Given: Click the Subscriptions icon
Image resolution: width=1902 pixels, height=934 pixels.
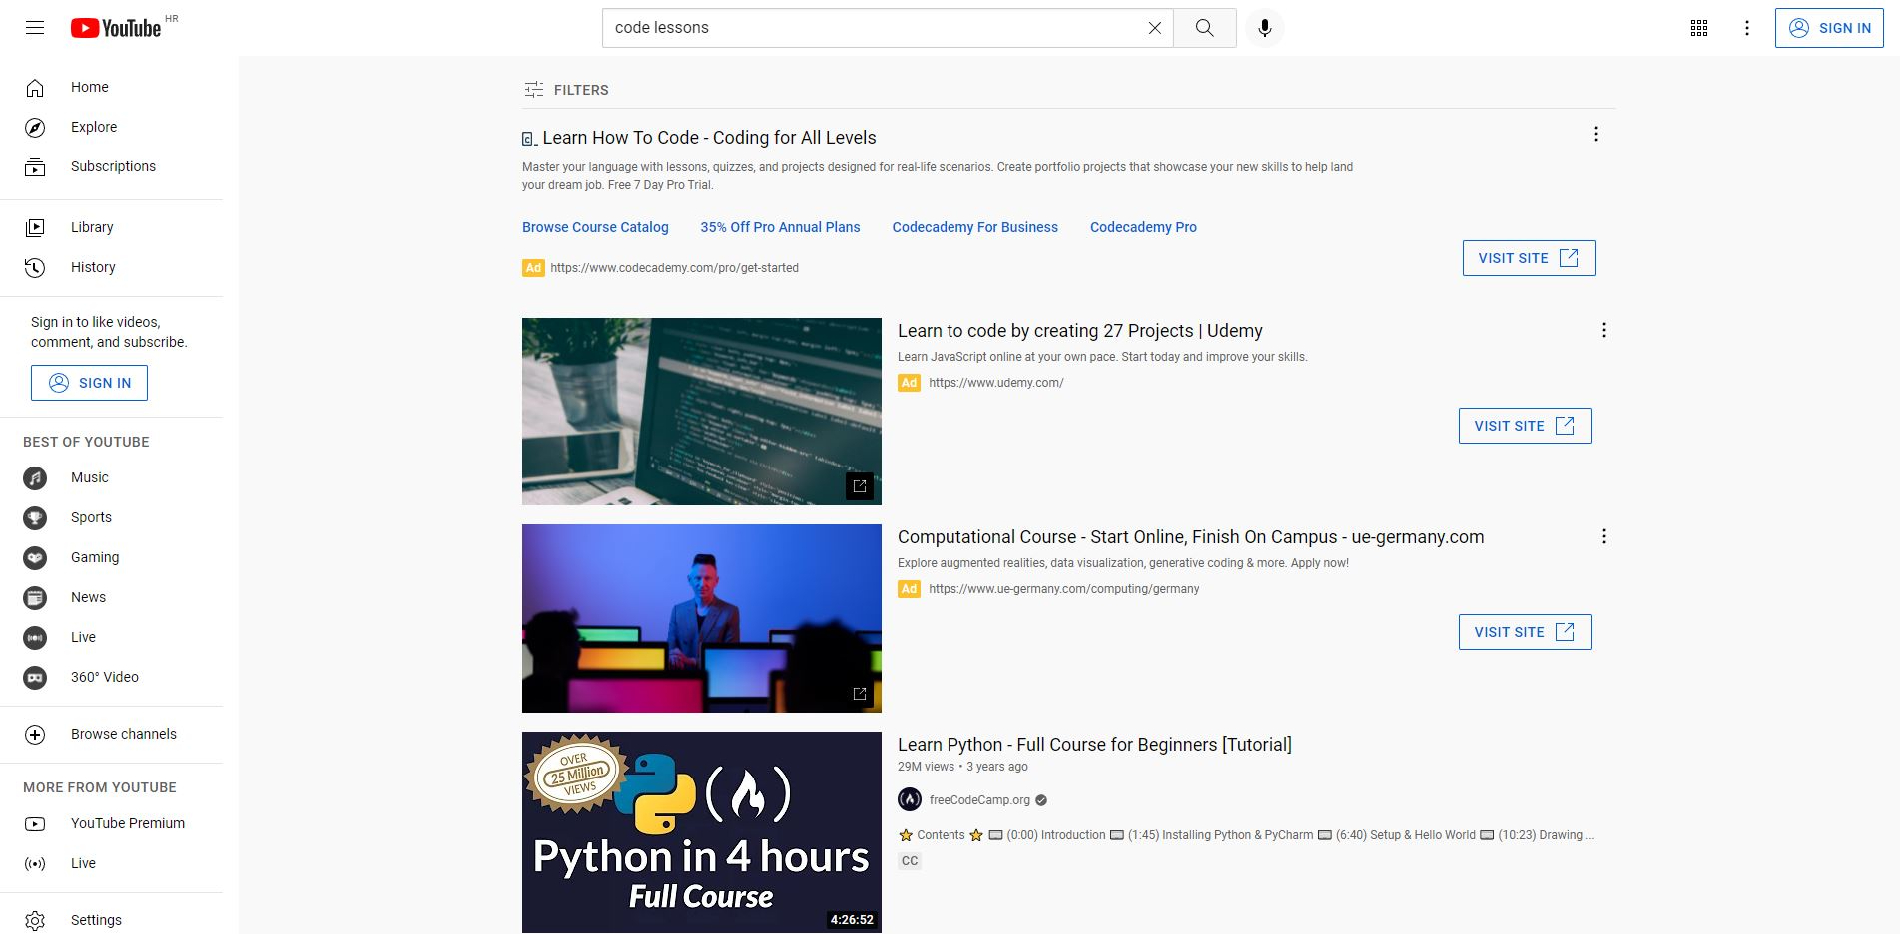Looking at the screenshot, I should [x=35, y=167].
